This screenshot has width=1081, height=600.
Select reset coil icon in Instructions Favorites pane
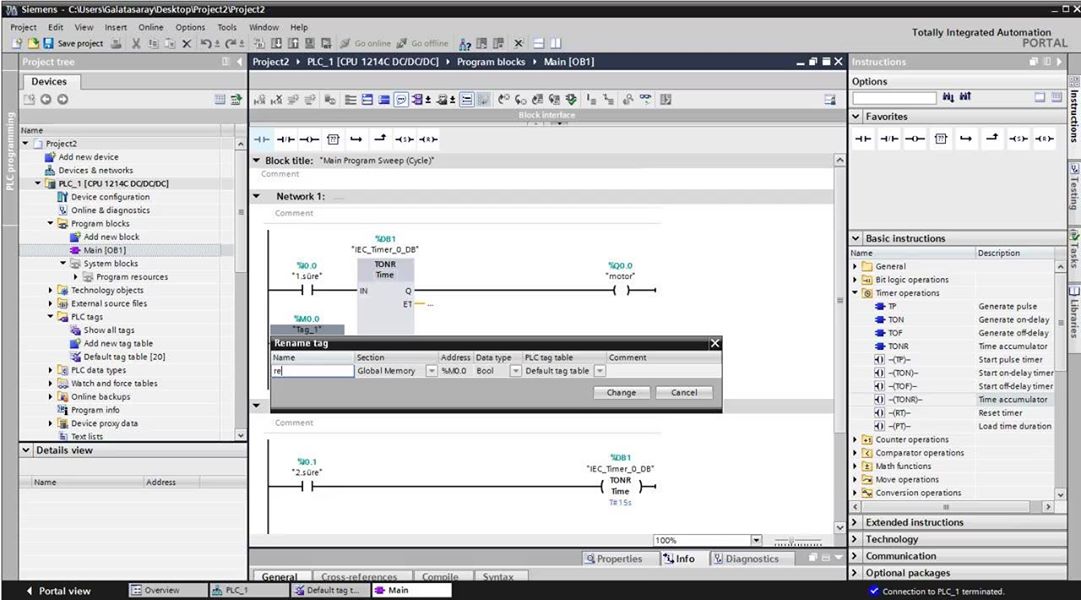pyautogui.click(x=1044, y=139)
